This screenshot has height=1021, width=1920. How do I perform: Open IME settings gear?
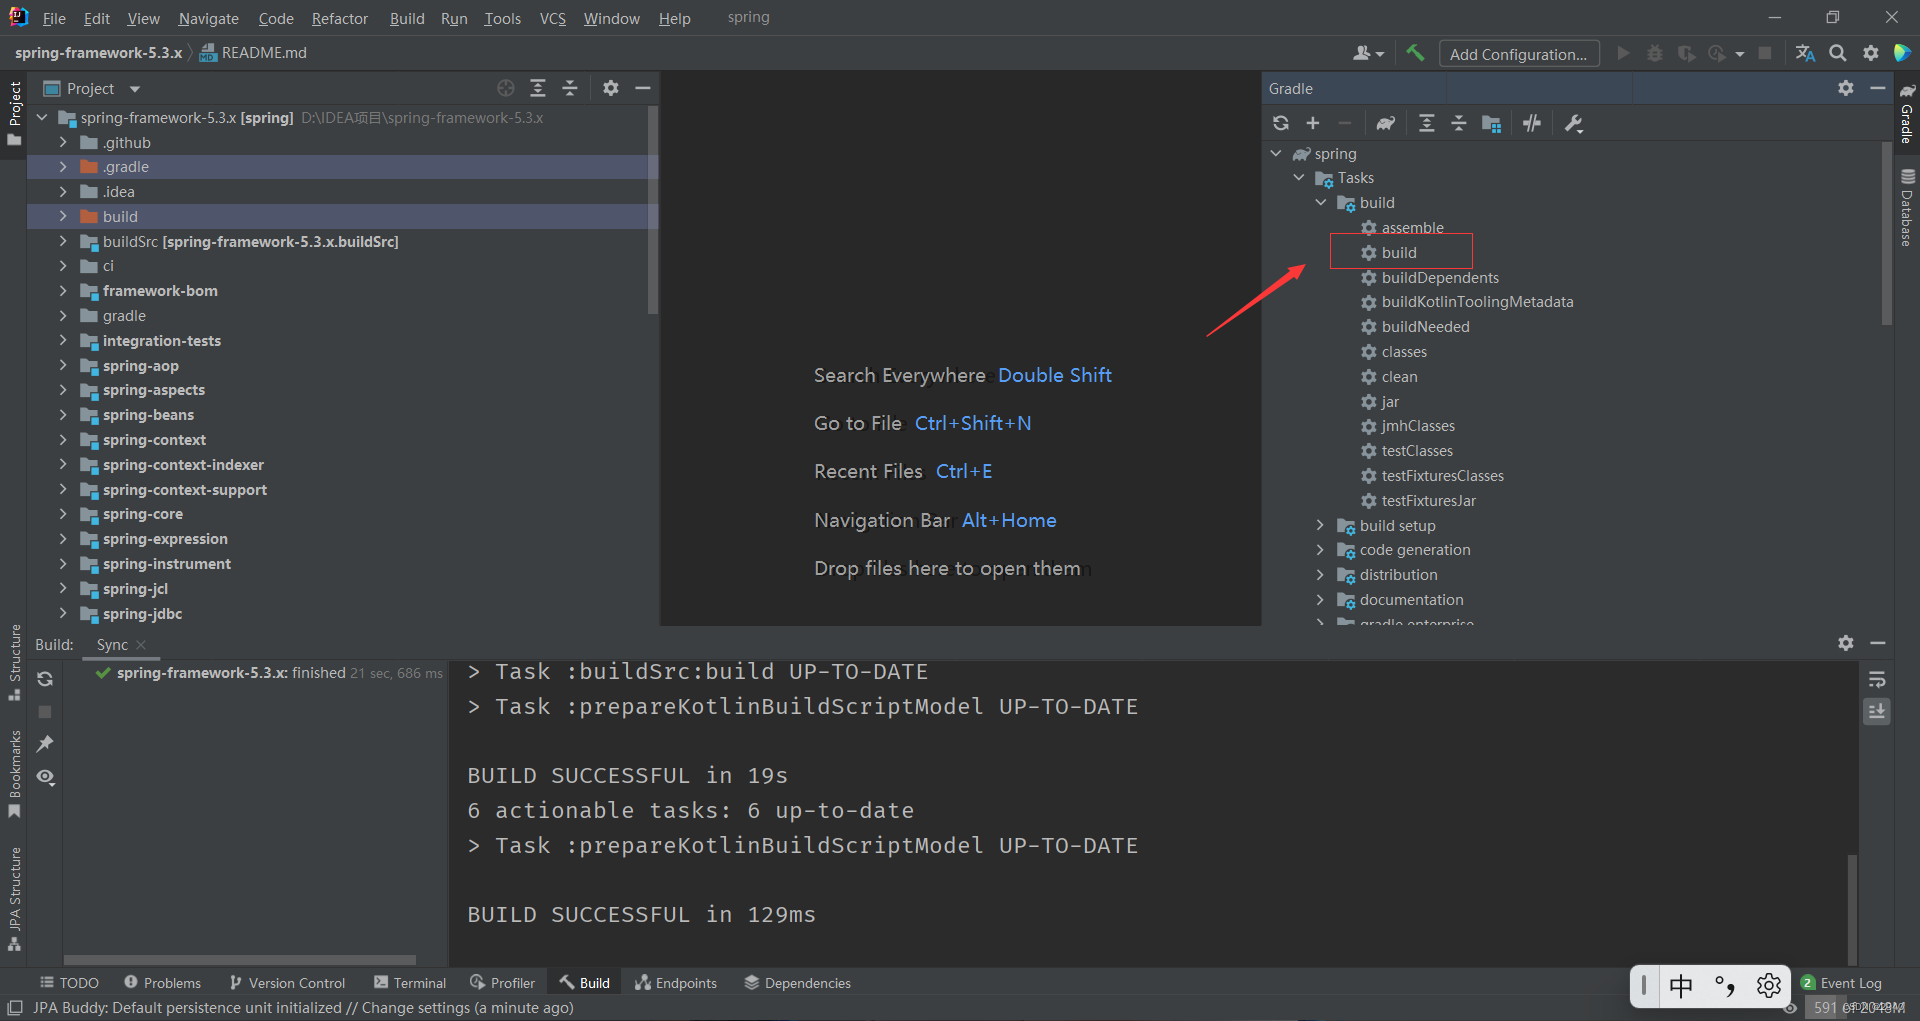(1769, 986)
